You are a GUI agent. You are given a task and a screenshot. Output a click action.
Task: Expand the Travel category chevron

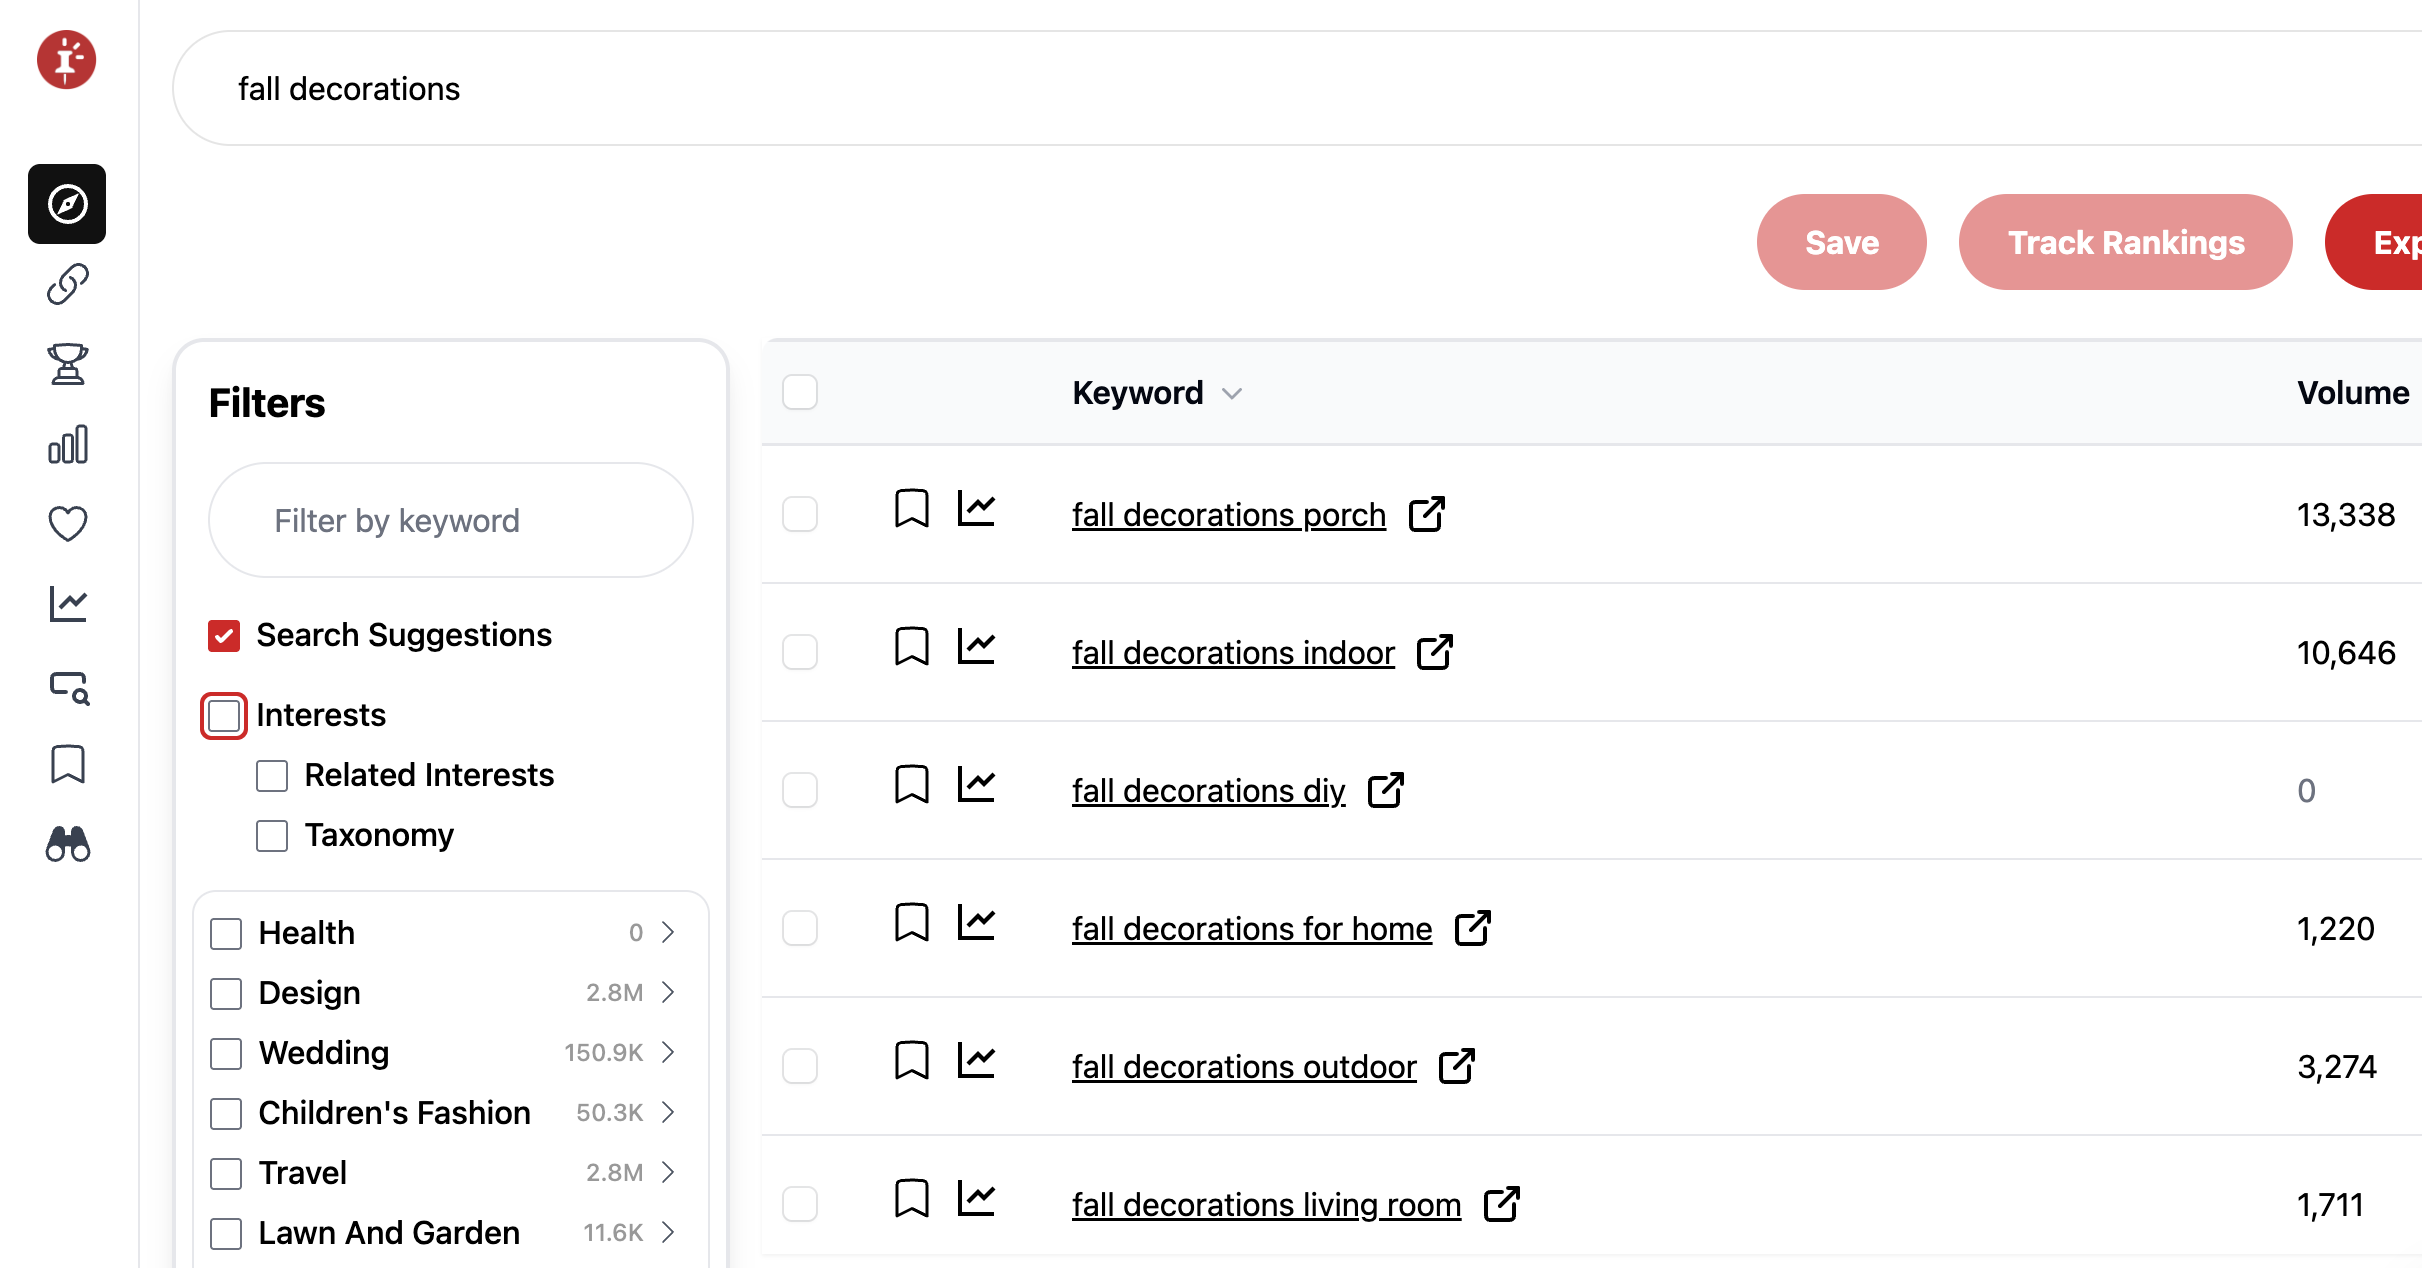(x=668, y=1172)
